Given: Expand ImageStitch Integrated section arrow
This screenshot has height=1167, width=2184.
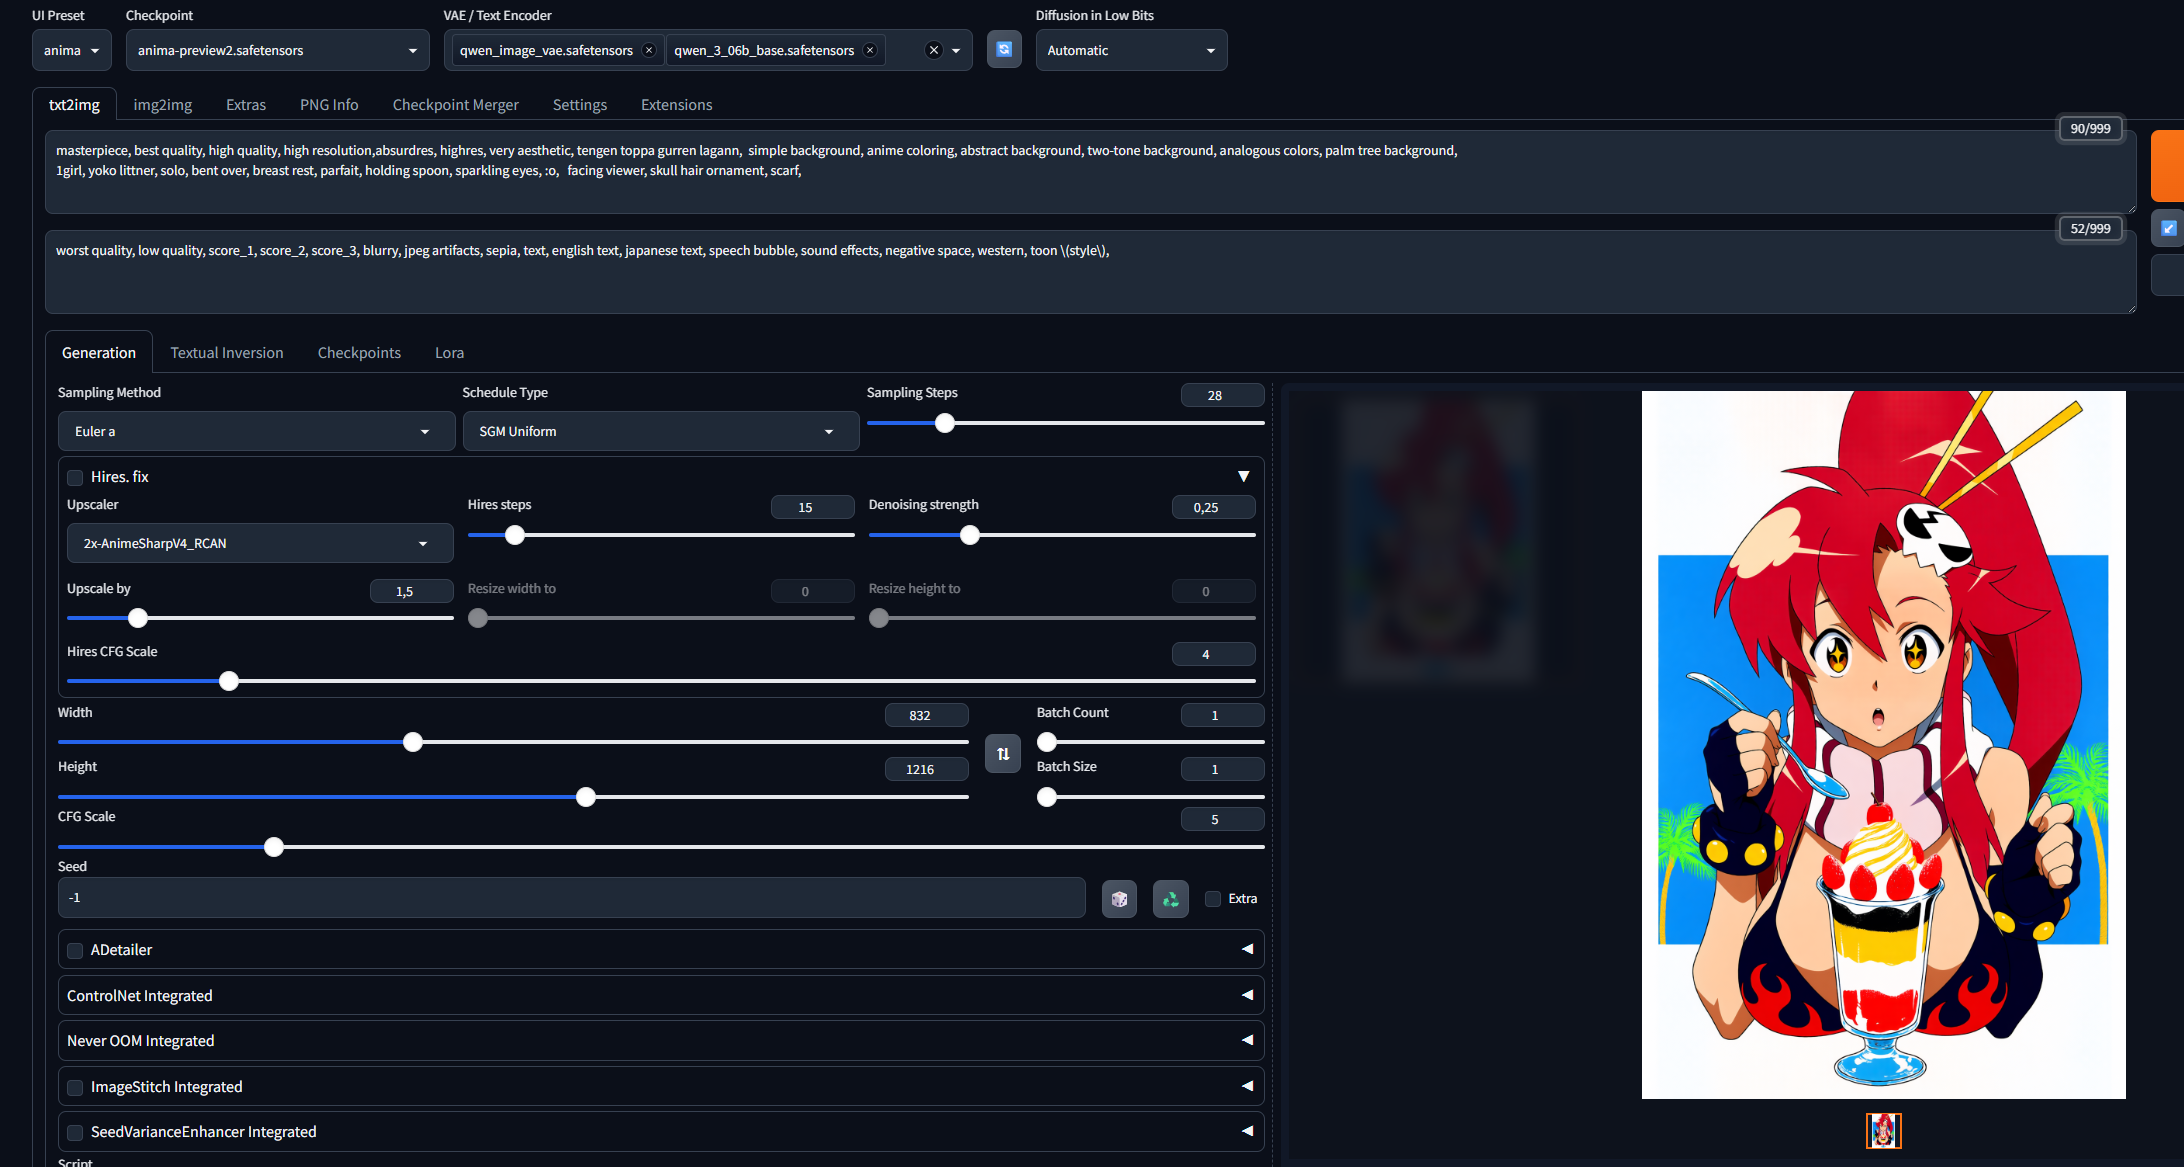Looking at the screenshot, I should [1247, 1086].
